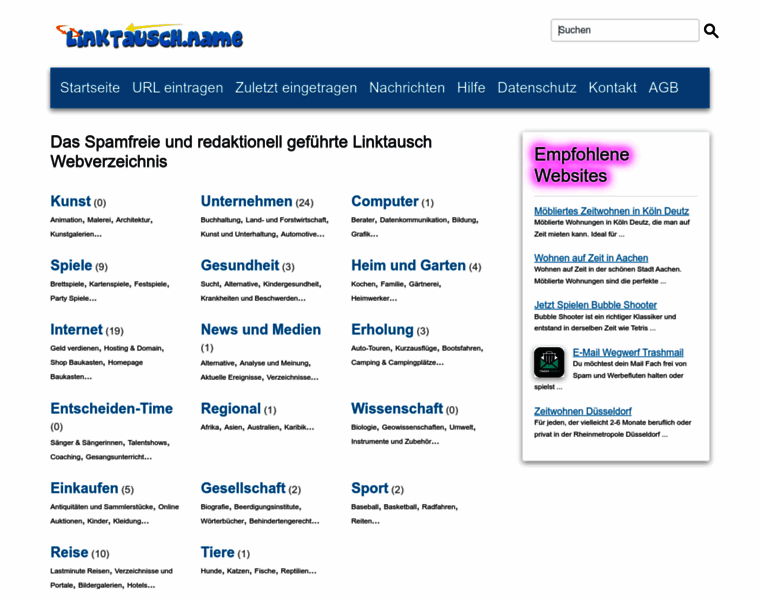The image size is (760, 600).
Task: Open the AGB page
Action: (663, 88)
